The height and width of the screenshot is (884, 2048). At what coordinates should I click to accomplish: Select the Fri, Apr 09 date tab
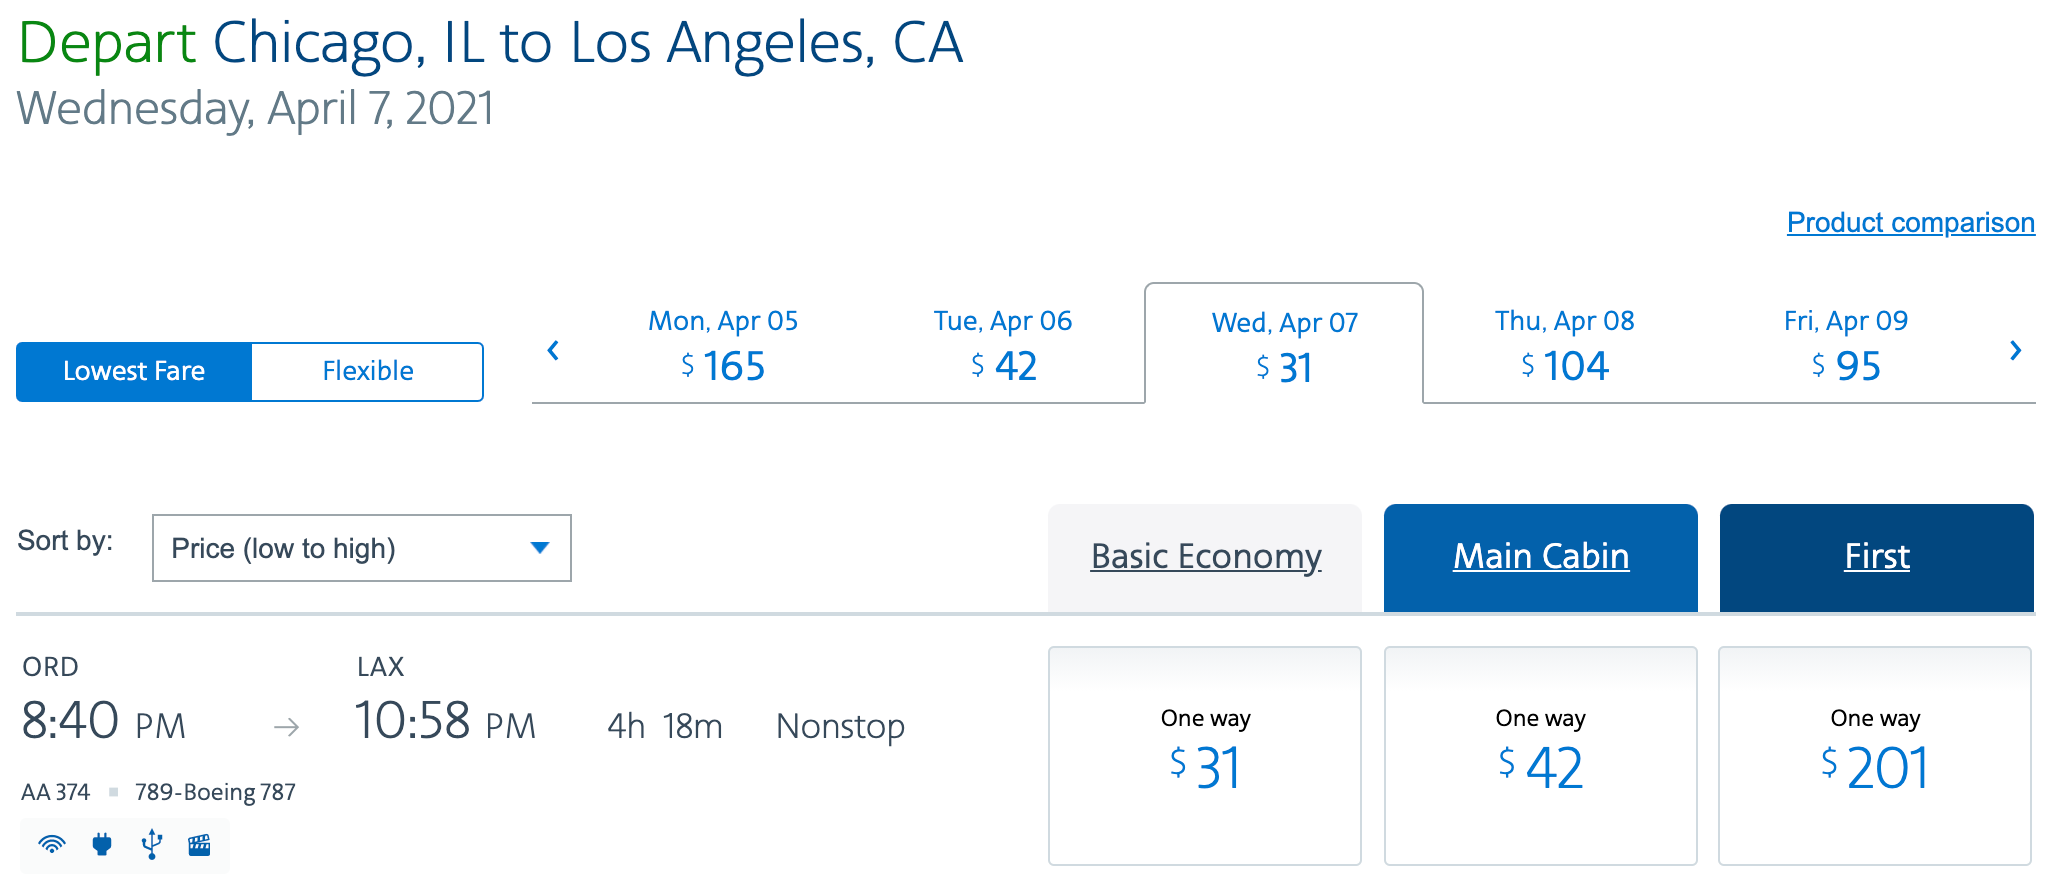[1845, 345]
